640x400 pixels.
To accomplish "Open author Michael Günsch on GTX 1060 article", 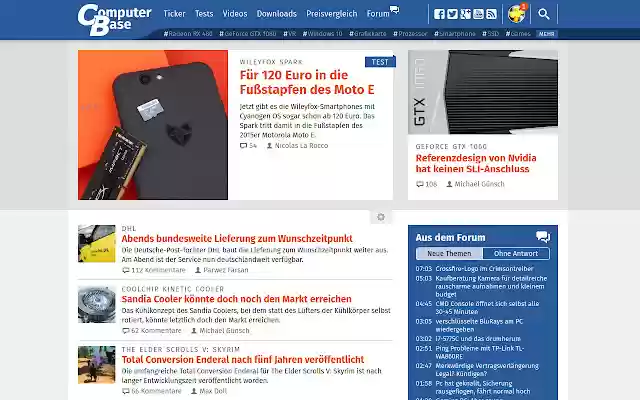I will [475, 184].
